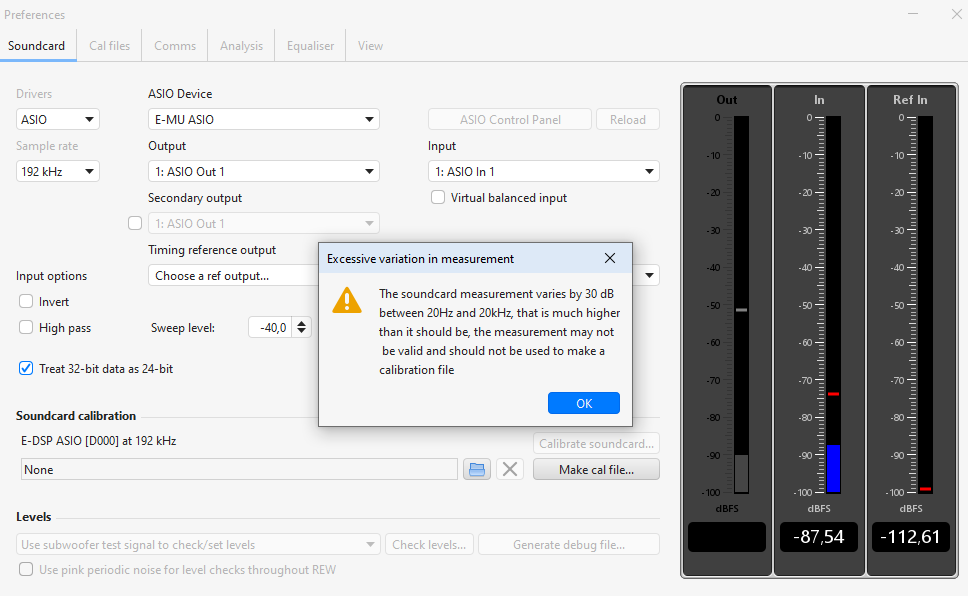Viewport: 968px width, 596px height.
Task: Uncheck Treat 32-bit data as 24-bit
Action: [x=26, y=369]
